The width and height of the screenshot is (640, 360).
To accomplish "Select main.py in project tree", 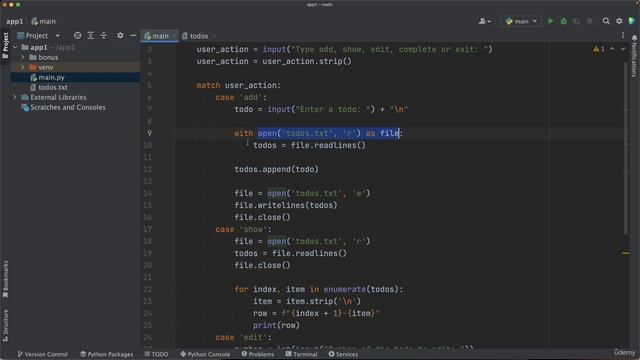I will pyautogui.click(x=51, y=77).
